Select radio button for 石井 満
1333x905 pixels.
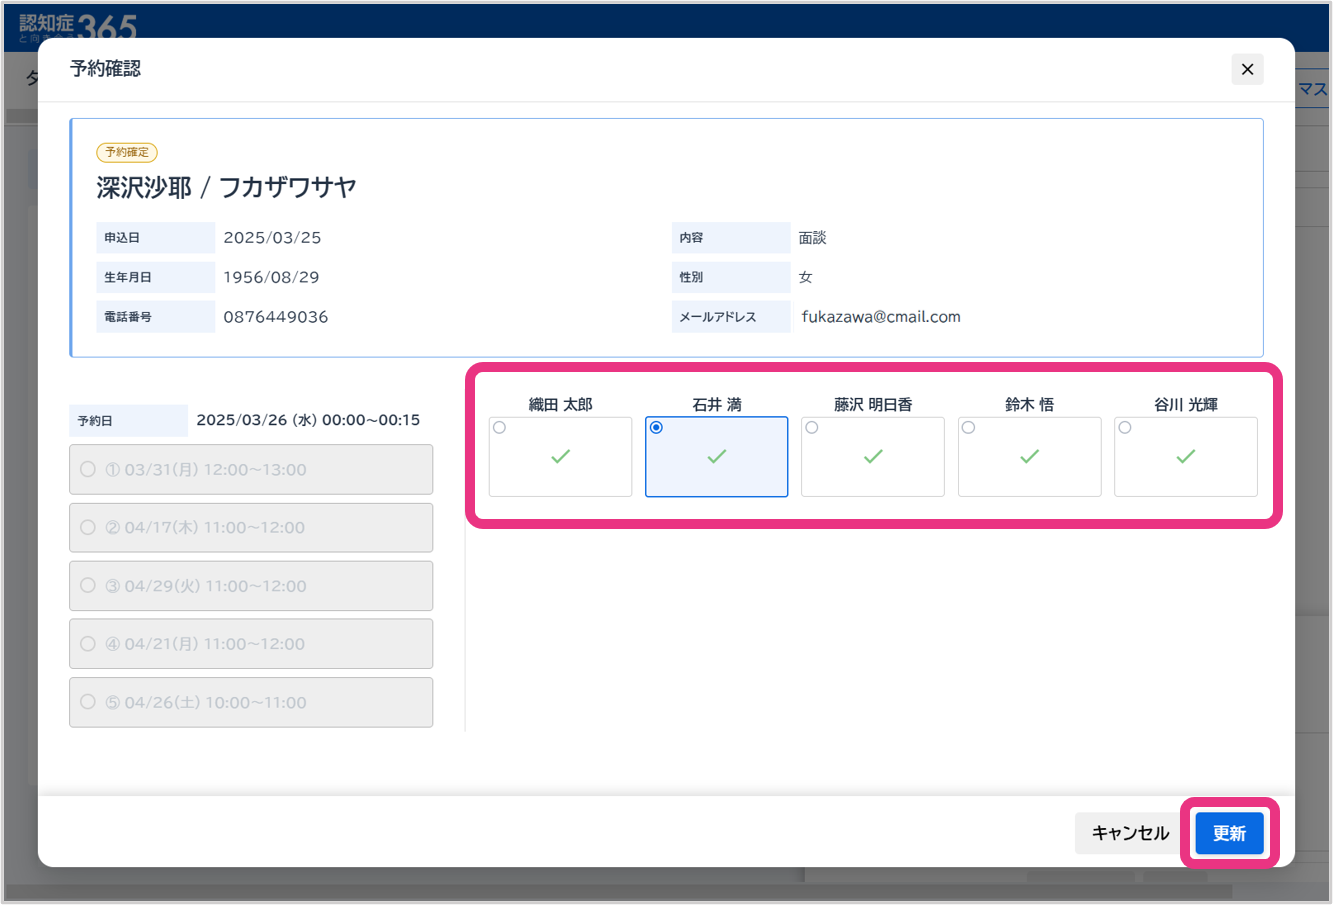[656, 428]
